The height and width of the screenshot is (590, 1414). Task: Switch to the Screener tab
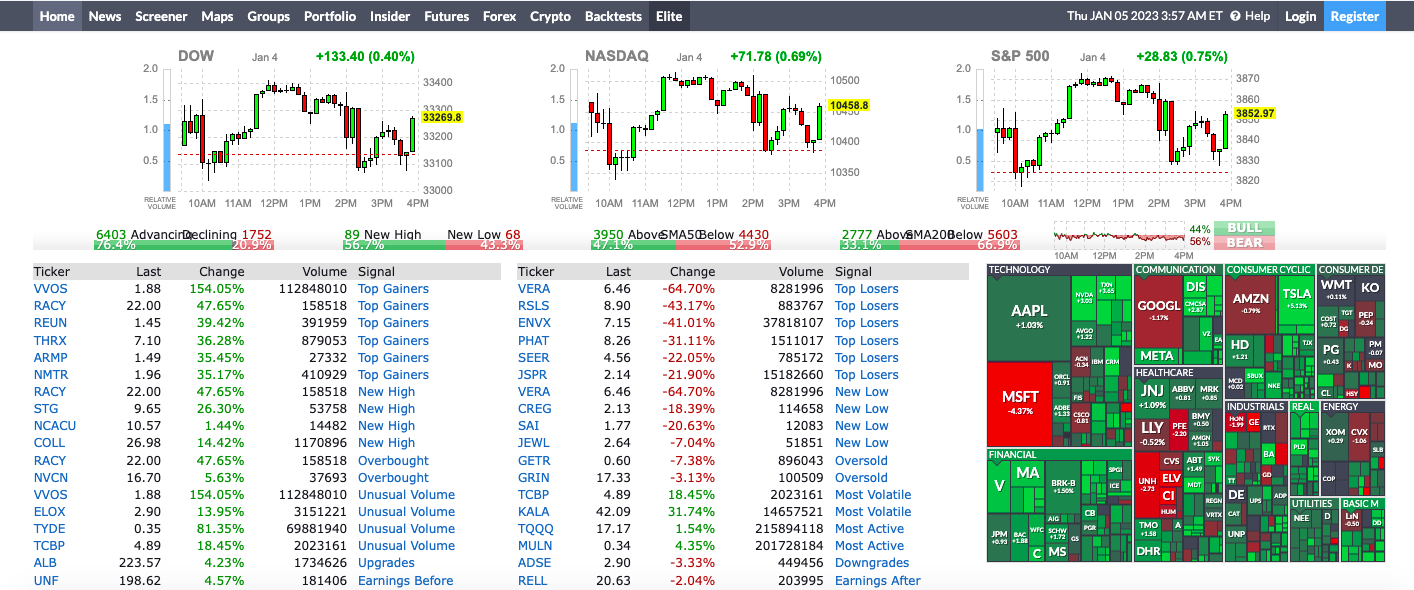click(x=160, y=16)
